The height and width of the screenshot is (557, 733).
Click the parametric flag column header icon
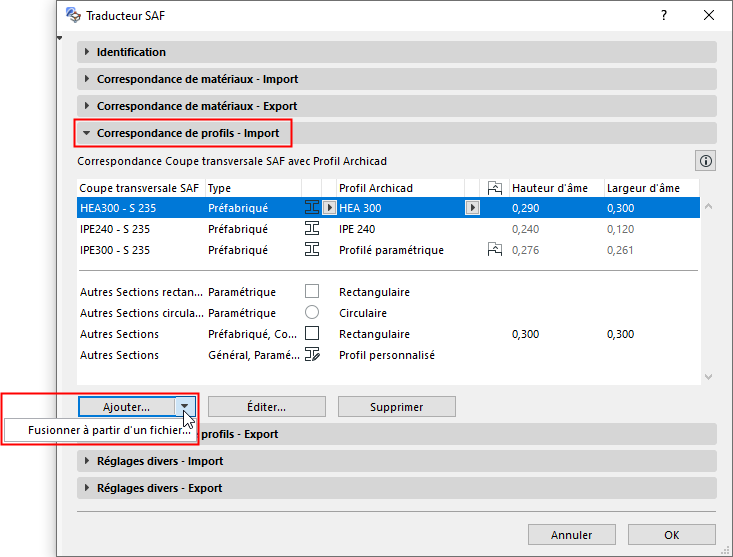click(495, 188)
